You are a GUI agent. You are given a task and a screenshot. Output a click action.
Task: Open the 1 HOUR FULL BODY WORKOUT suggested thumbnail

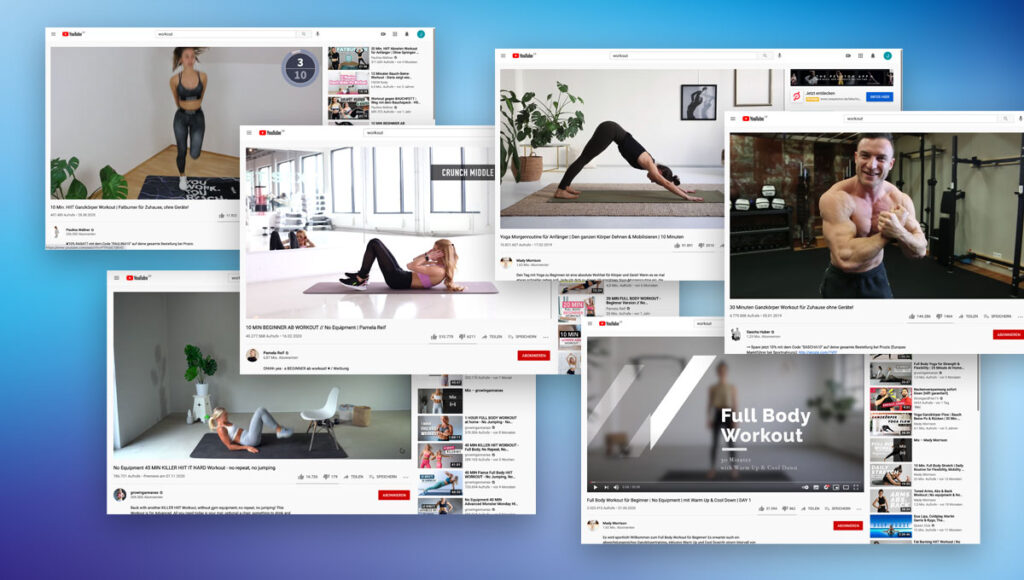click(x=440, y=428)
